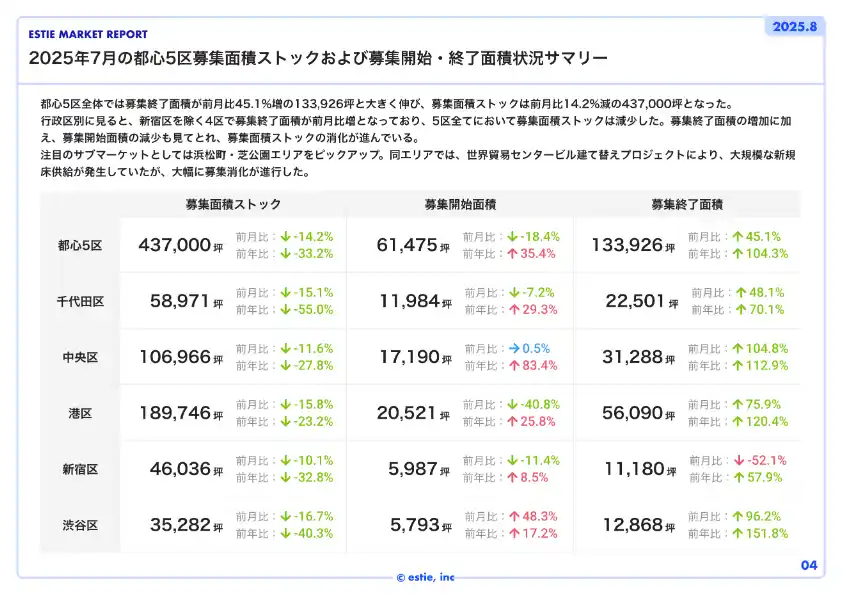Click the red up arrow beside 35.4%
Image resolution: width=842 pixels, height=594 pixels.
pos(512,254)
